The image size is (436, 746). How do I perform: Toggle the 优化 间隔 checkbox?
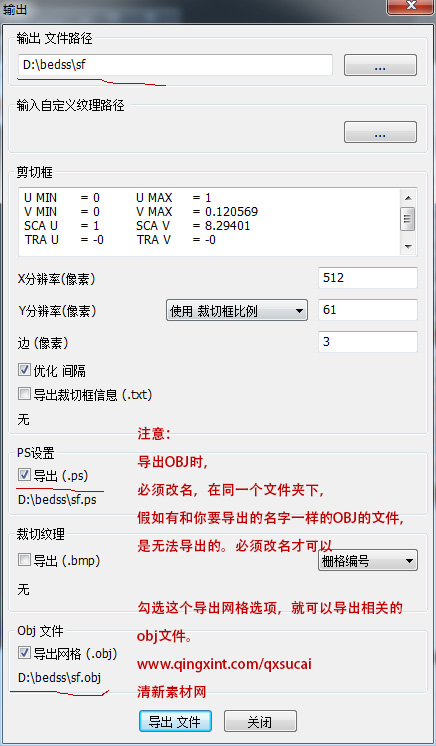pos(24,370)
